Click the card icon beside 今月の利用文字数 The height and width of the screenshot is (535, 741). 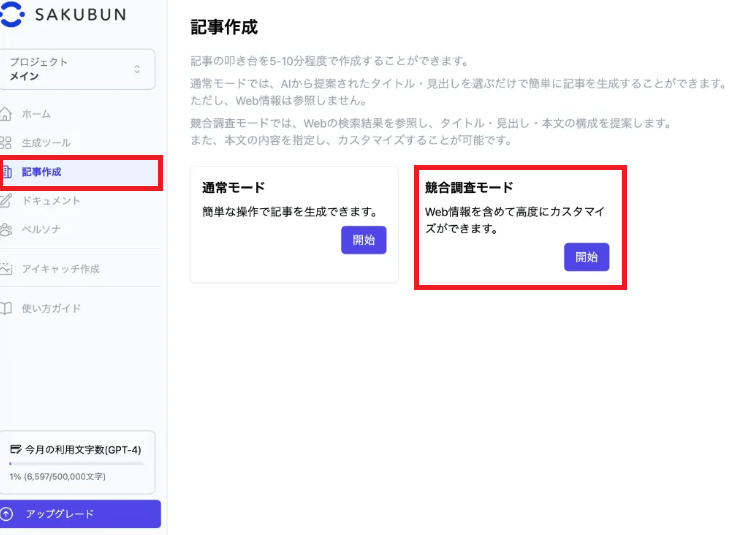click(x=16, y=449)
